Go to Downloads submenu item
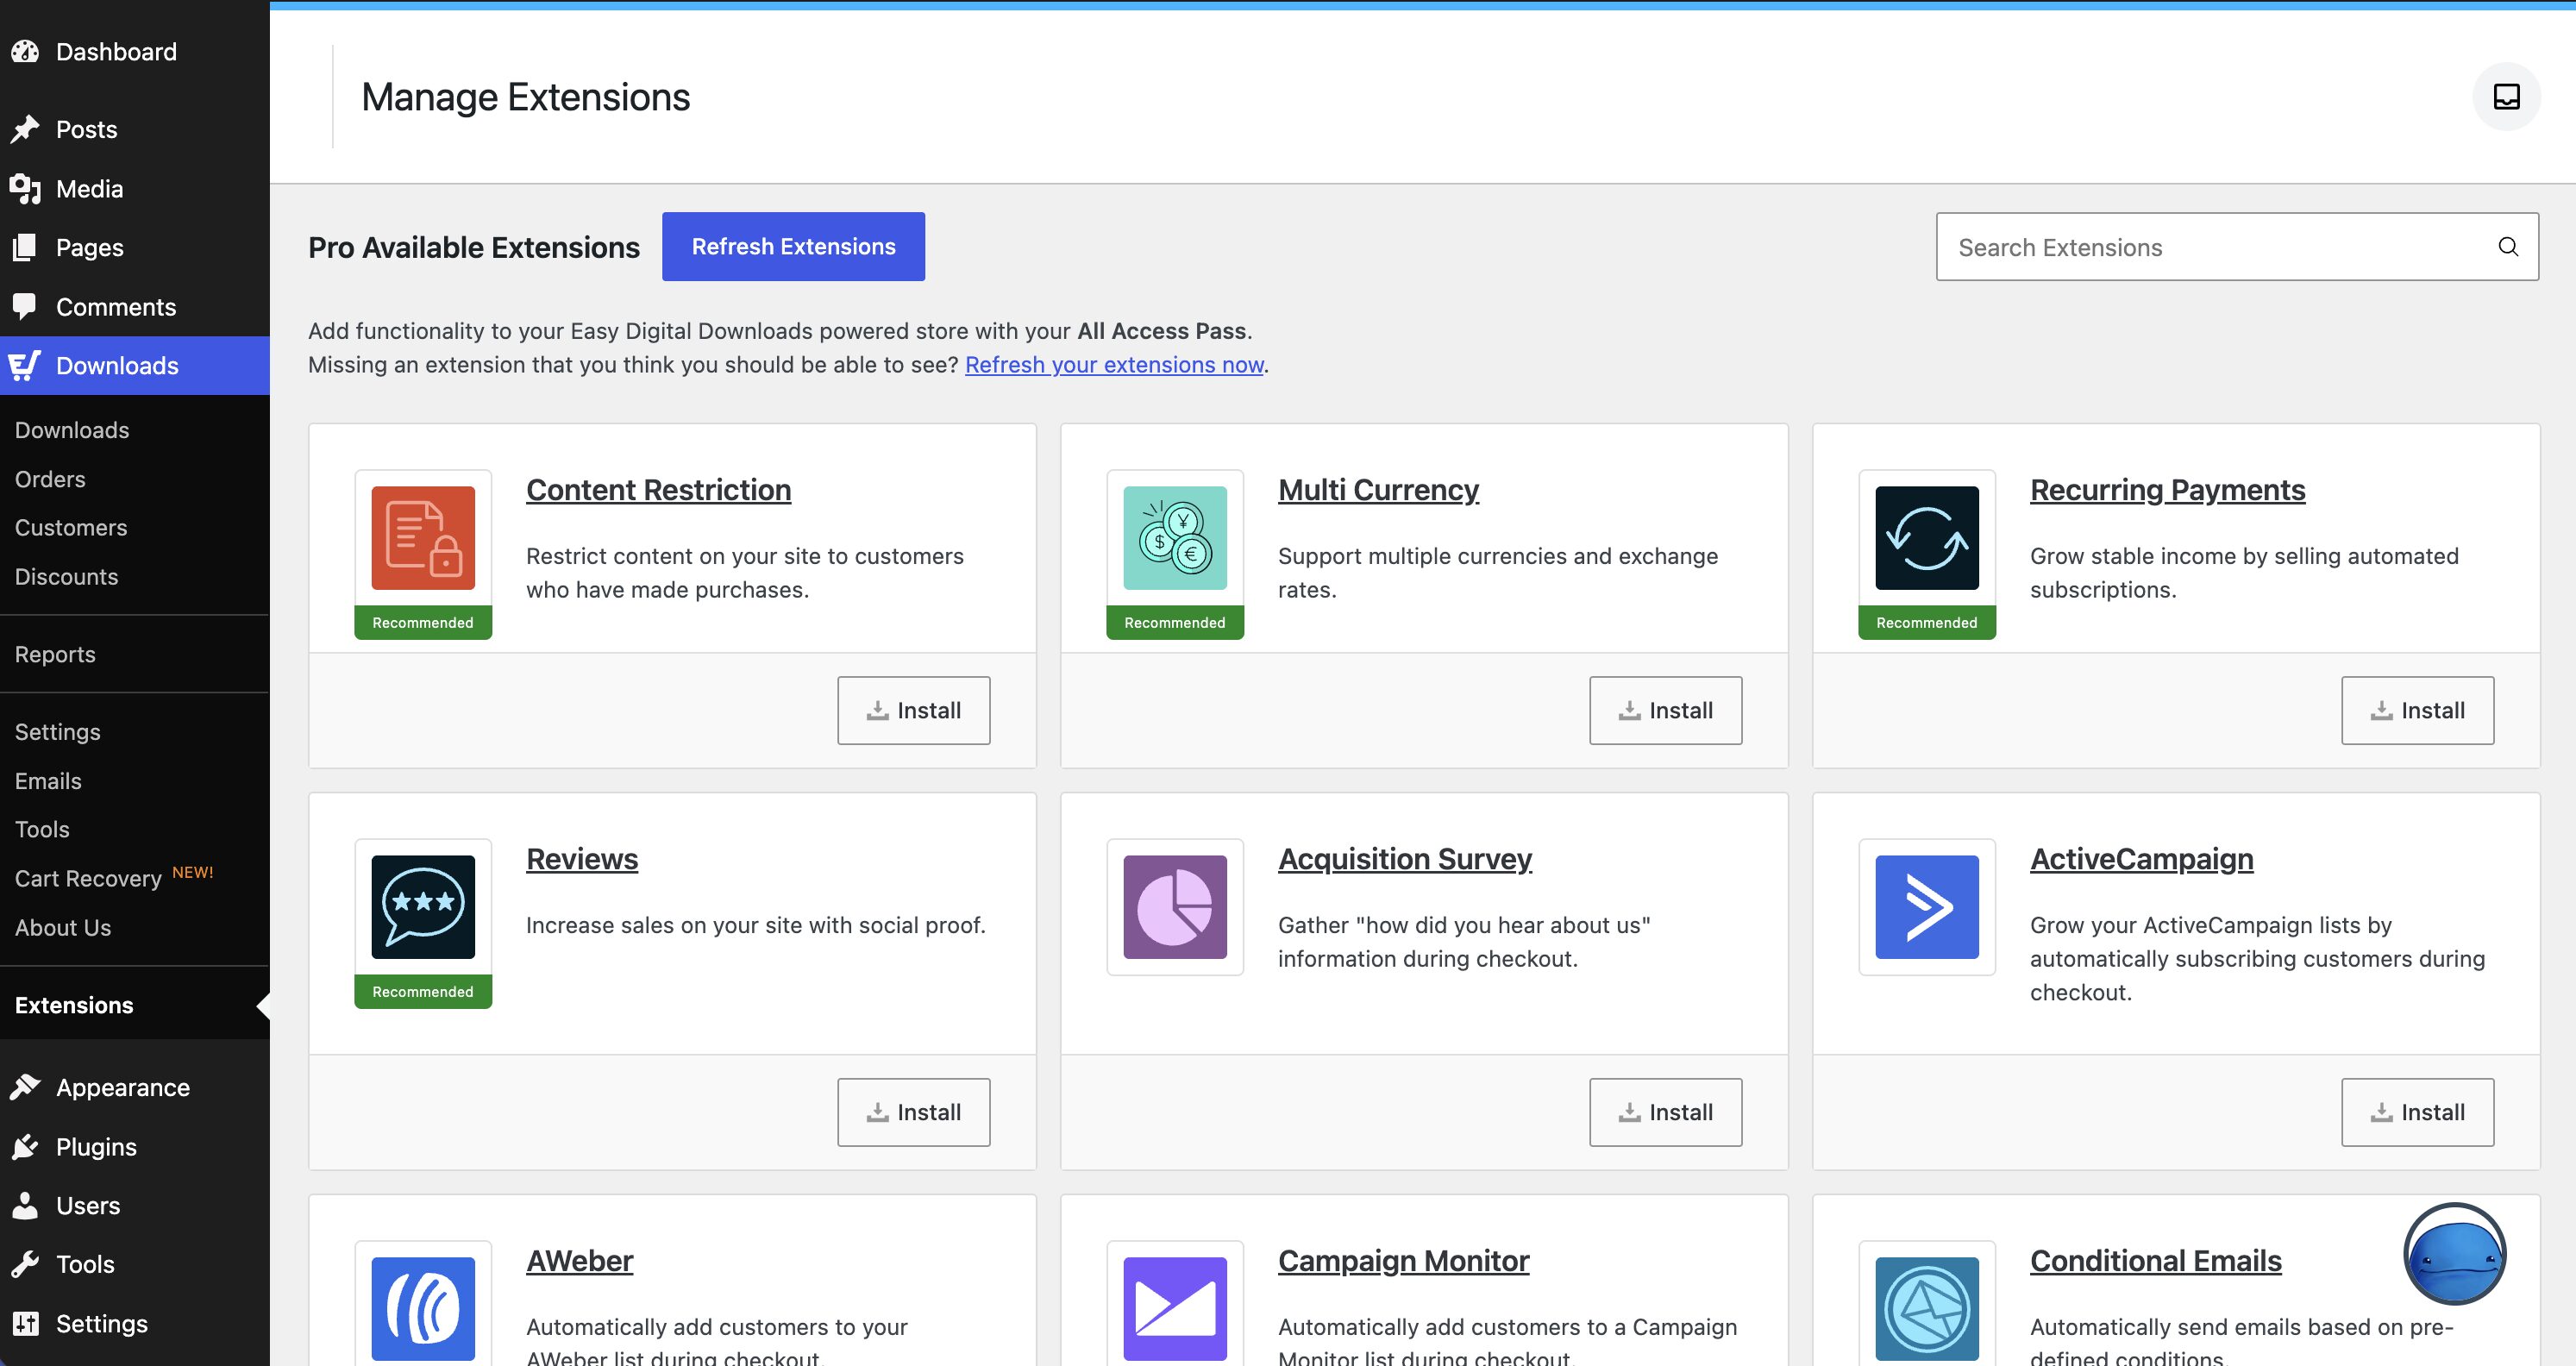The width and height of the screenshot is (2576, 1366). coord(72,430)
